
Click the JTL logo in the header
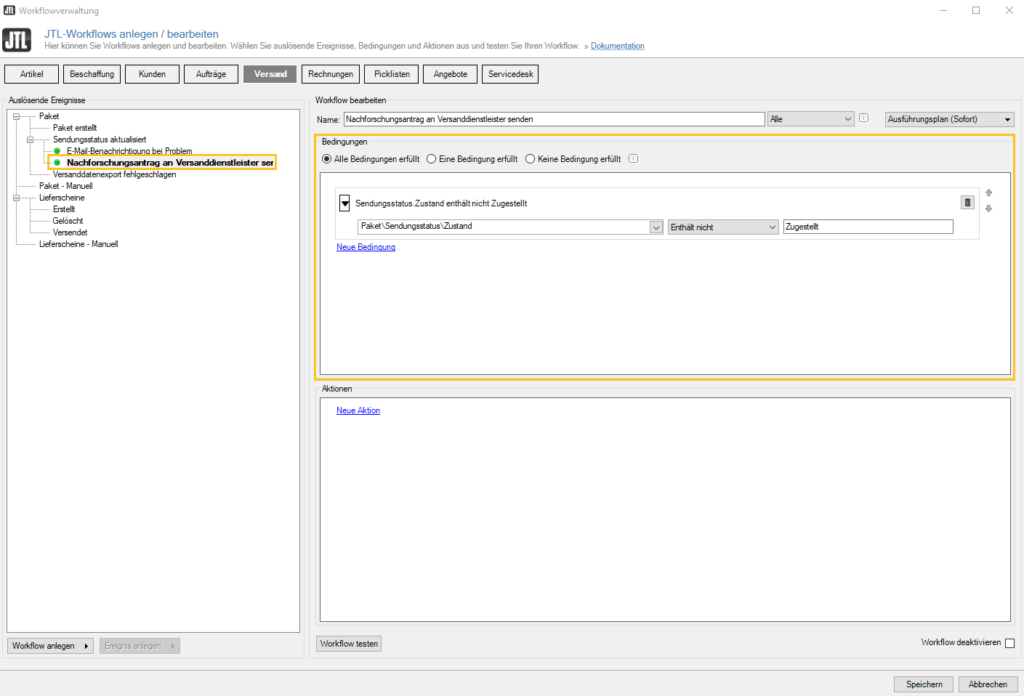16,40
